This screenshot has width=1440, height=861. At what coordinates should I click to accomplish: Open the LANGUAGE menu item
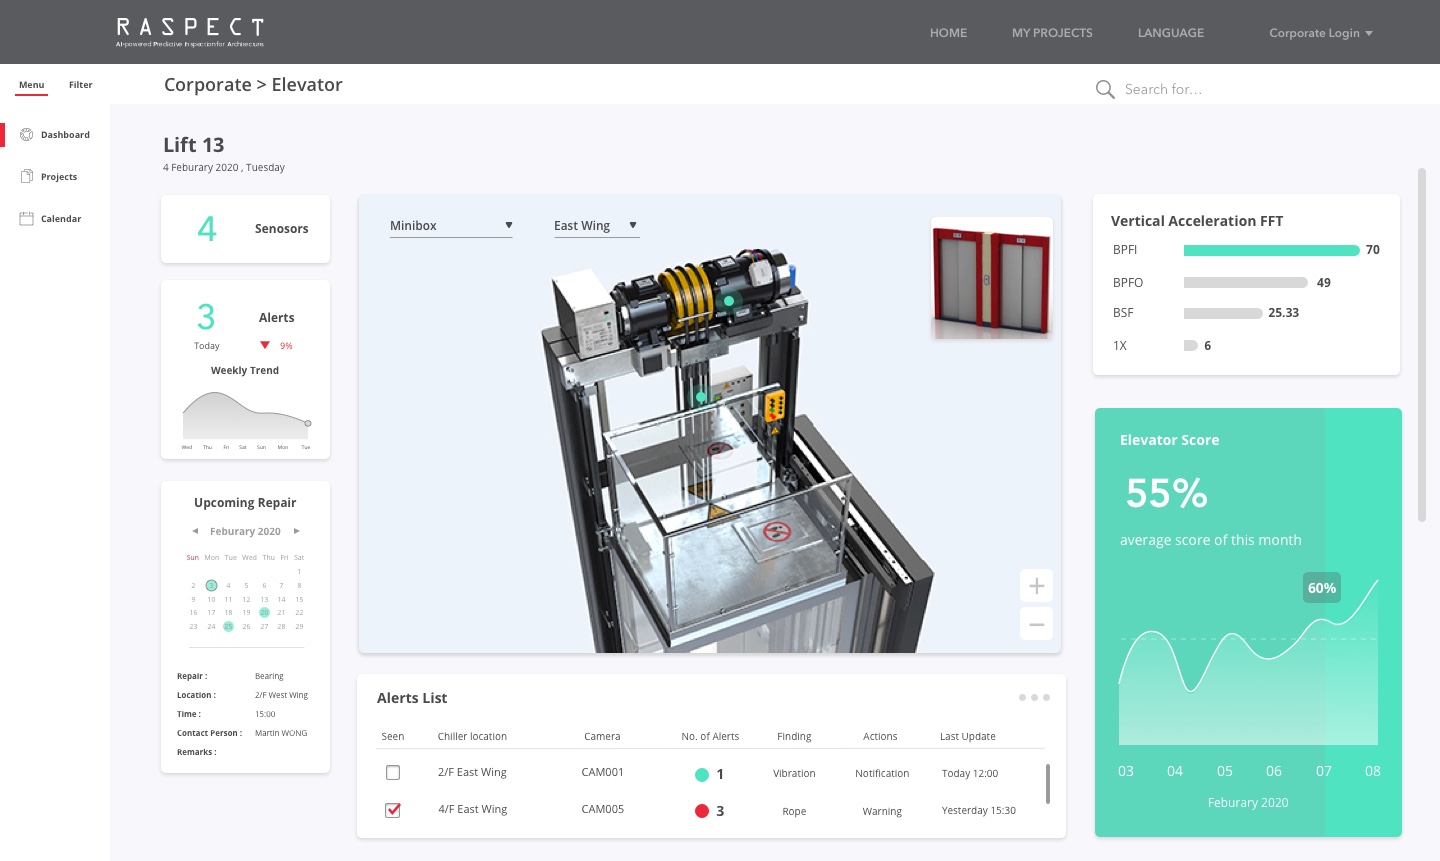[1170, 32]
